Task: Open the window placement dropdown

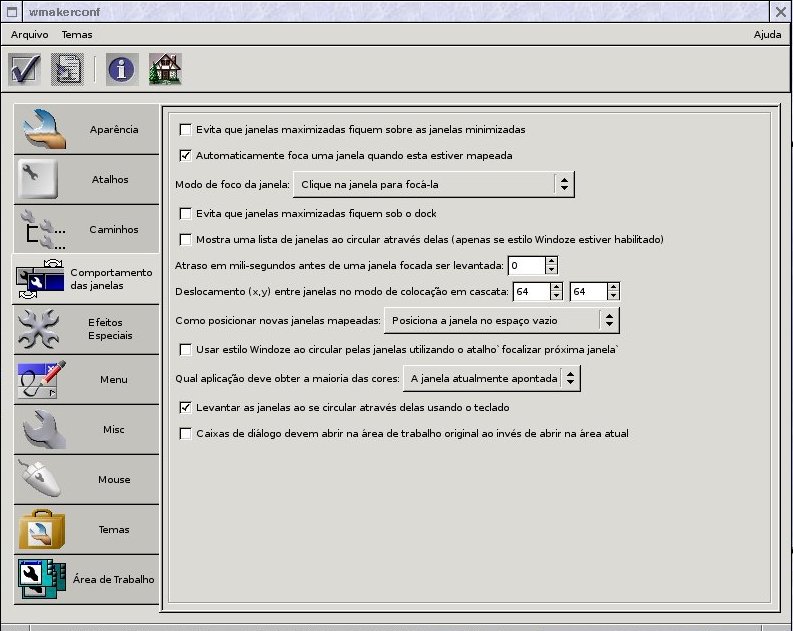Action: point(502,321)
